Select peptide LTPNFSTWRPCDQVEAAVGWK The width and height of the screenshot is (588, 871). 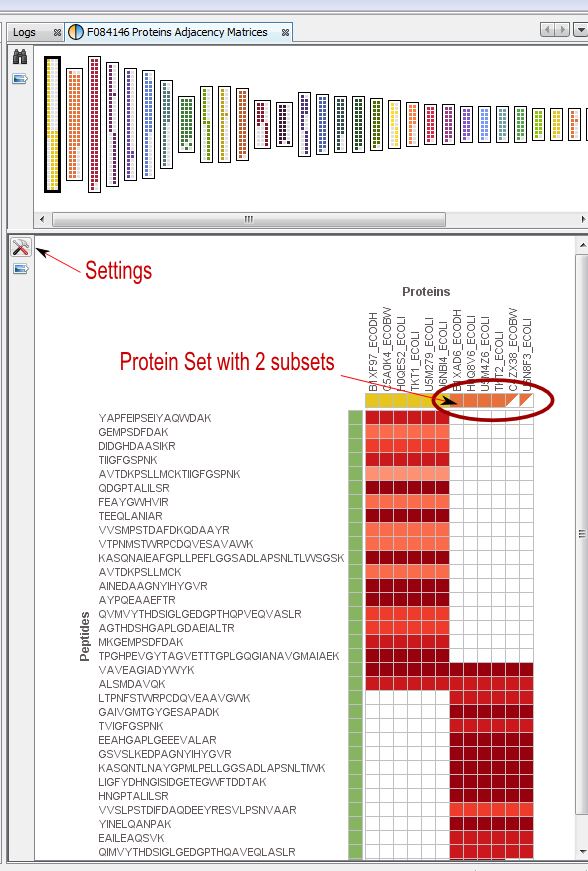click(x=174, y=698)
